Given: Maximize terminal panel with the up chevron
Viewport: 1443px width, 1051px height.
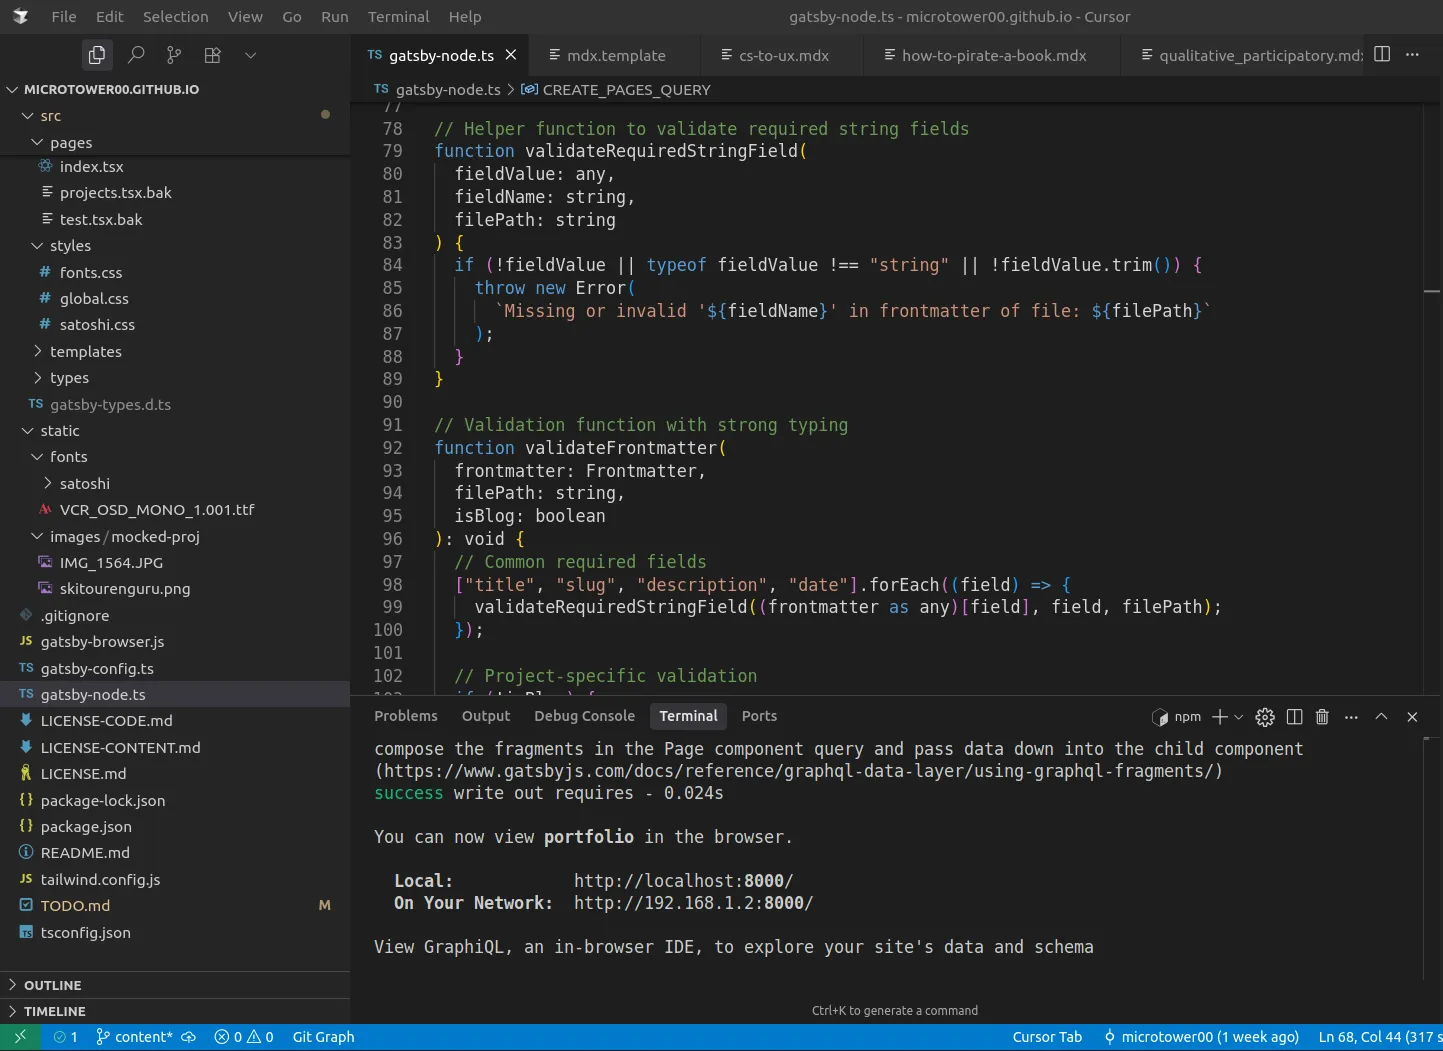Looking at the screenshot, I should pos(1381,717).
